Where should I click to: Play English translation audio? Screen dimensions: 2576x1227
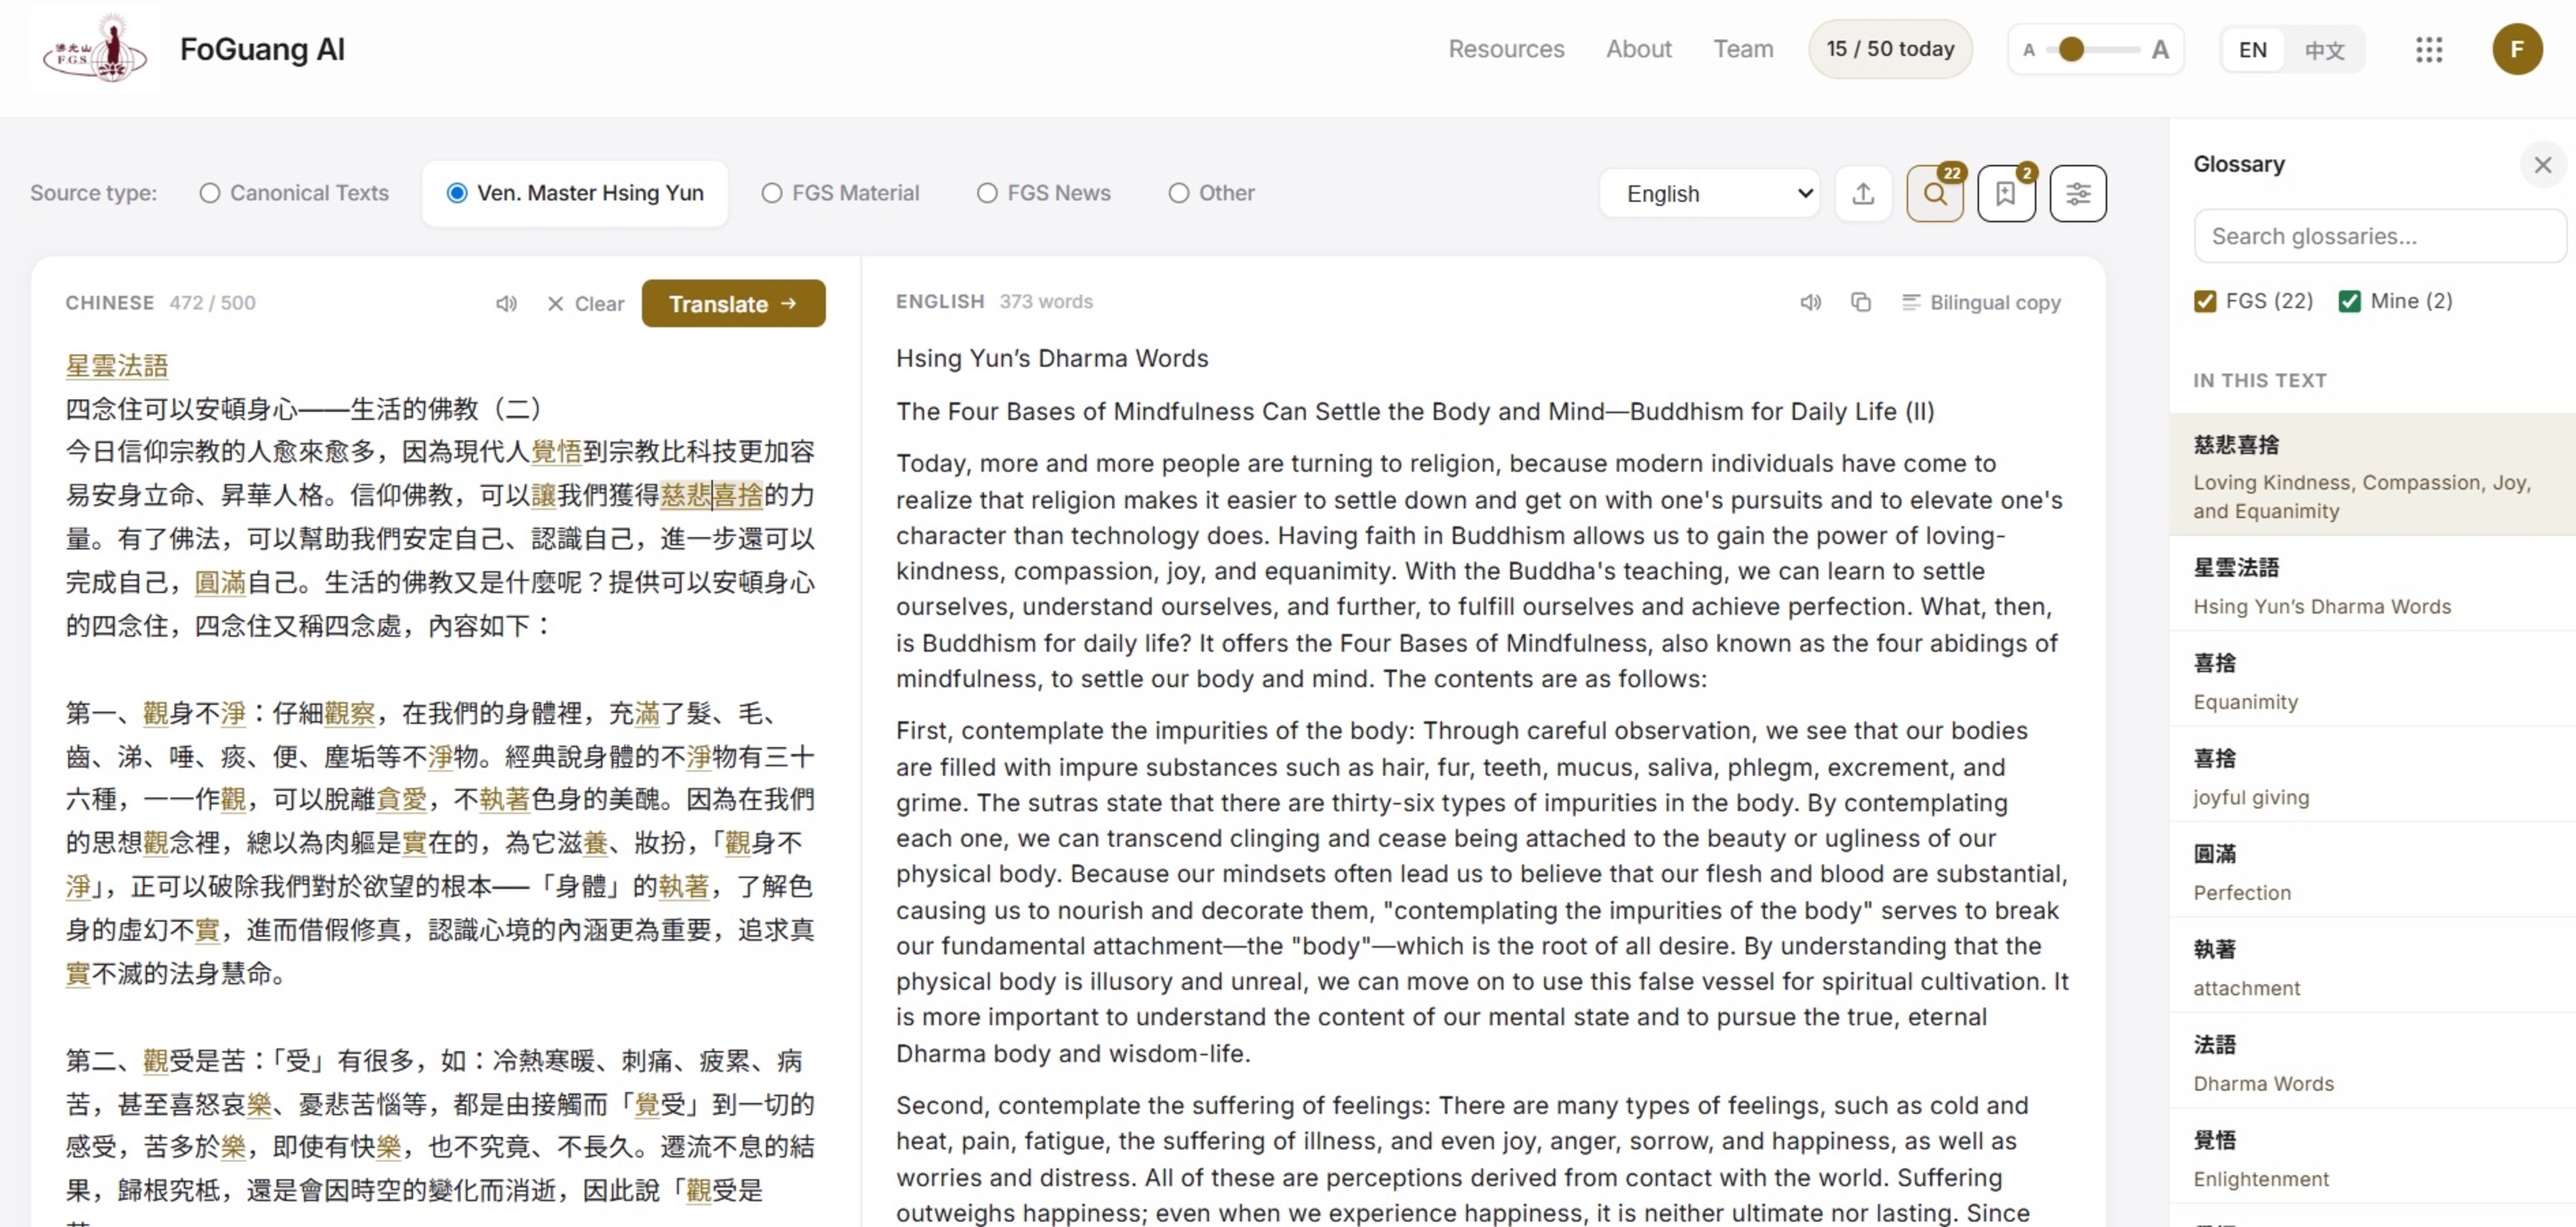pos(1811,302)
